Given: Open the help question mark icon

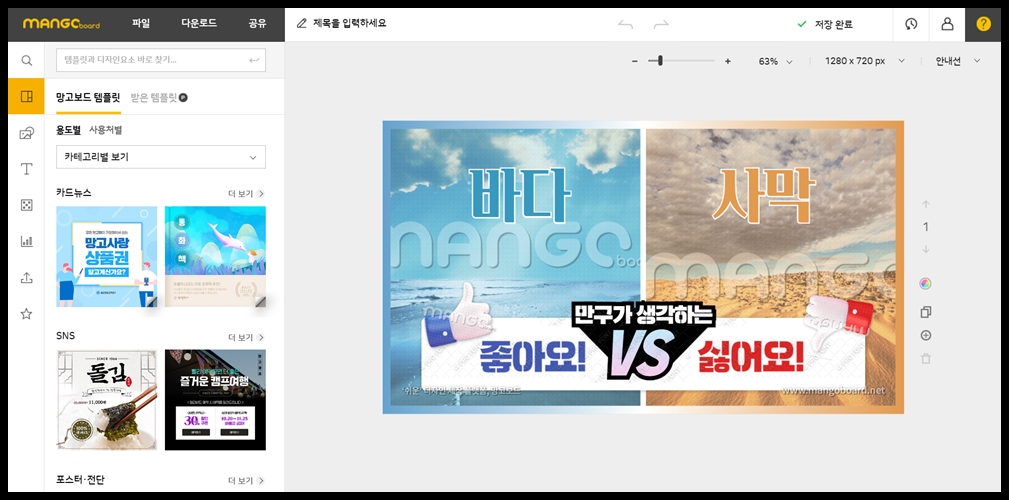Looking at the screenshot, I should (983, 24).
